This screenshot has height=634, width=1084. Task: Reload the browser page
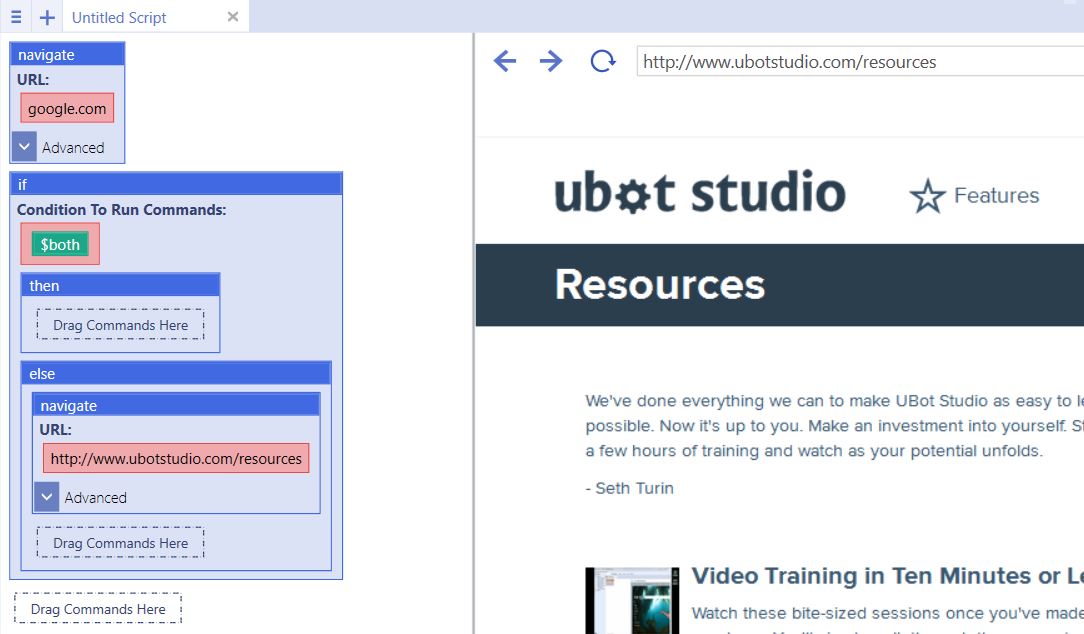(x=602, y=61)
